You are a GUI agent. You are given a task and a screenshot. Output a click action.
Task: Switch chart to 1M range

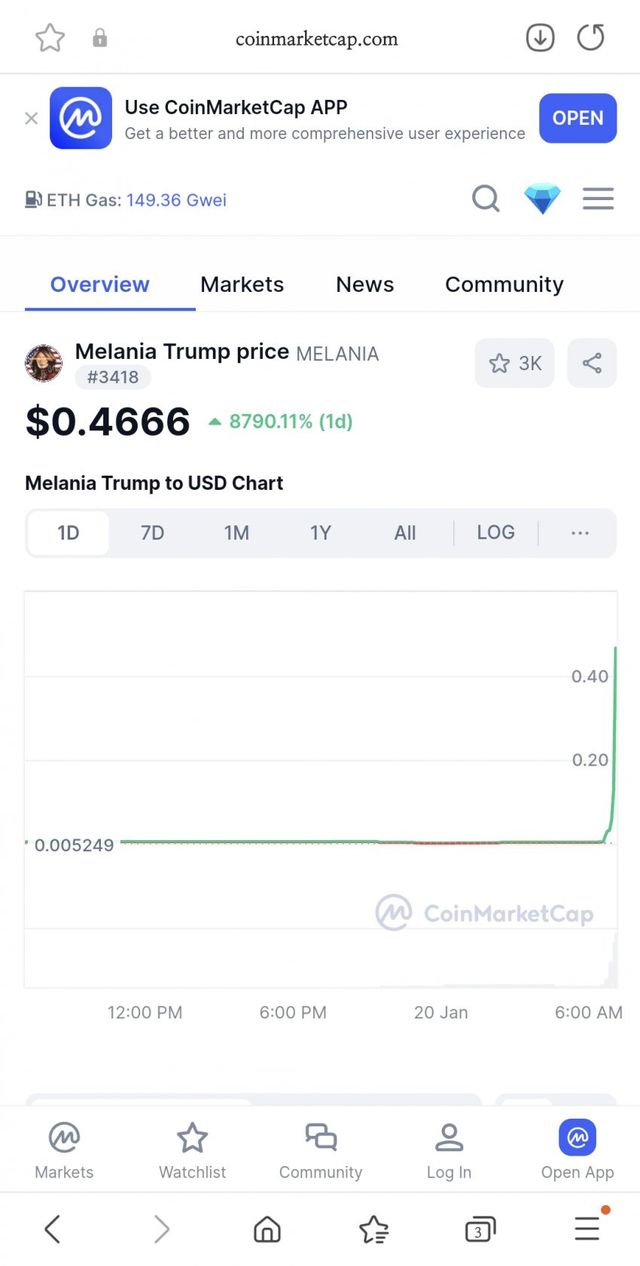[236, 533]
